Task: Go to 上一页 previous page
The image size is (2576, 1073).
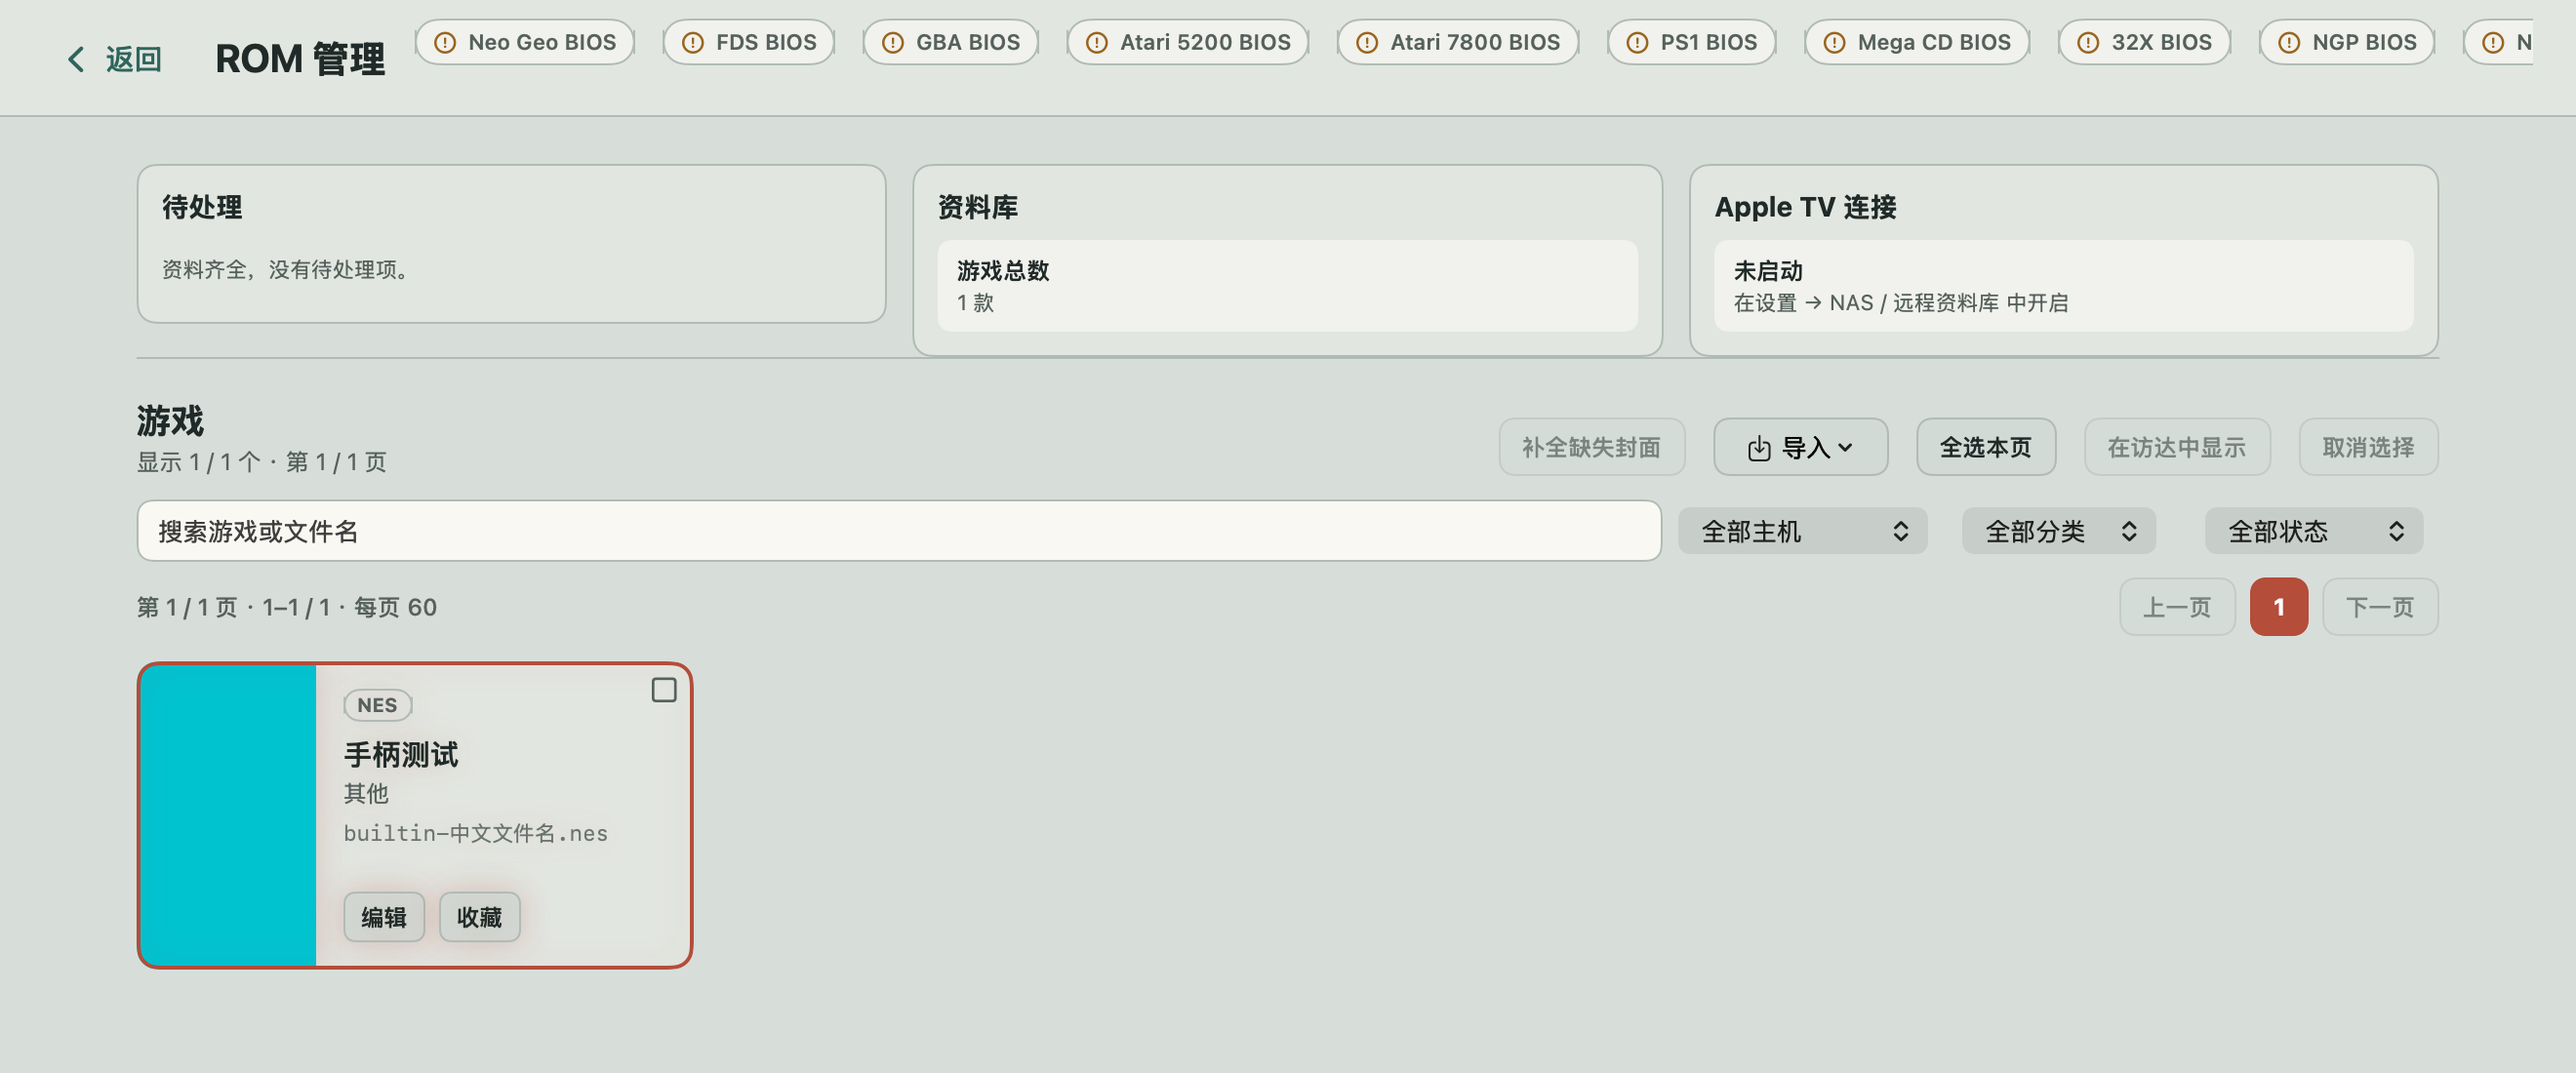Action: (2176, 607)
